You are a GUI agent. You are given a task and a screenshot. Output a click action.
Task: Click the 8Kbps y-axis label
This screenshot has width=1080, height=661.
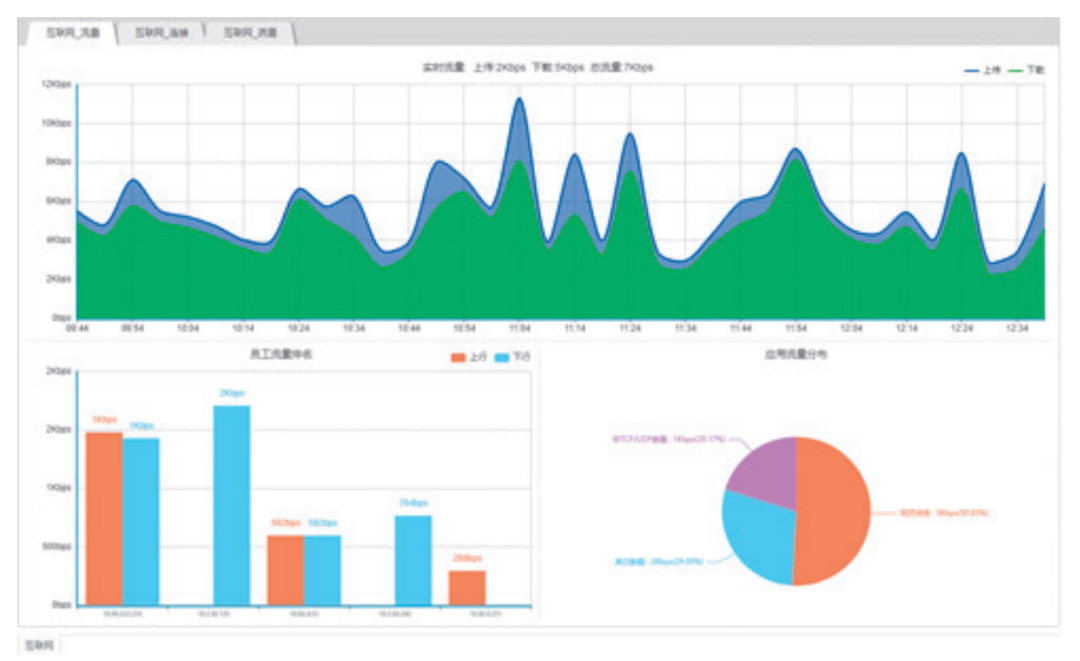point(59,162)
